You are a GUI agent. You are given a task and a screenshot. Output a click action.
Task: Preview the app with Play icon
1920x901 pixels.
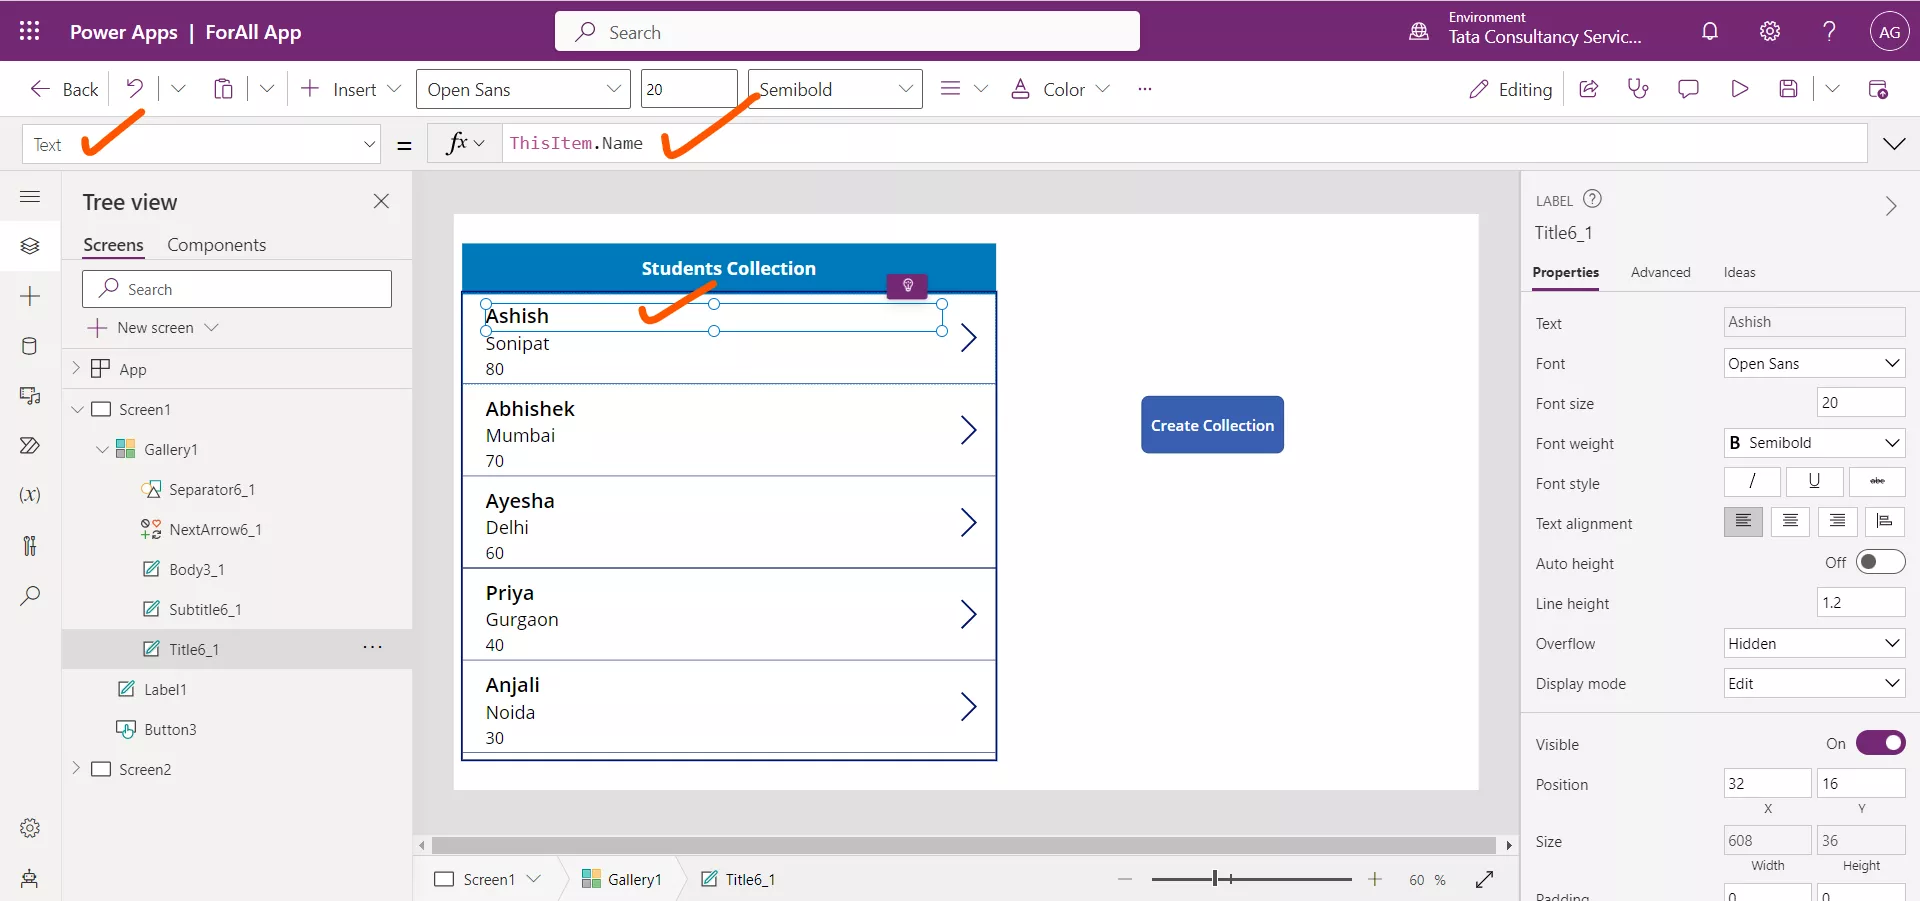click(x=1739, y=89)
